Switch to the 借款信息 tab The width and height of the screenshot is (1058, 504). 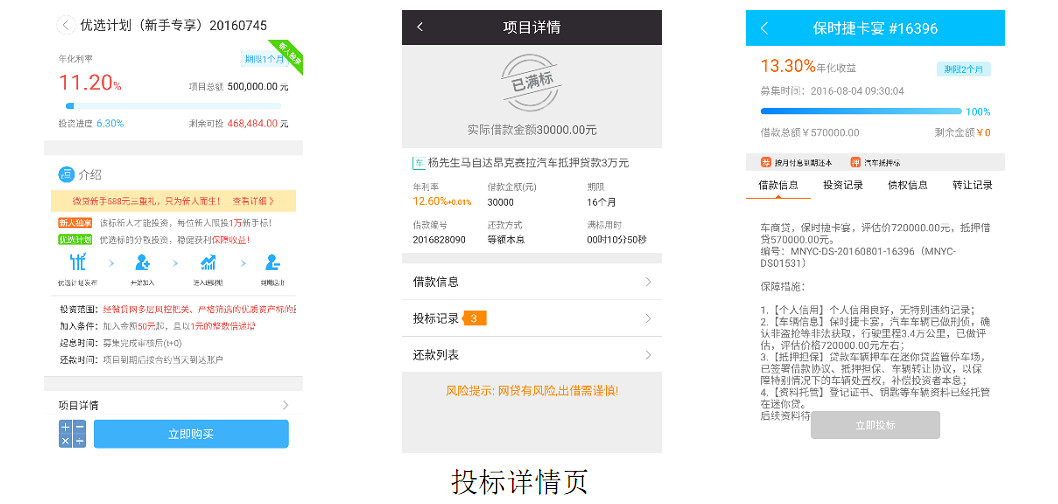(x=779, y=185)
